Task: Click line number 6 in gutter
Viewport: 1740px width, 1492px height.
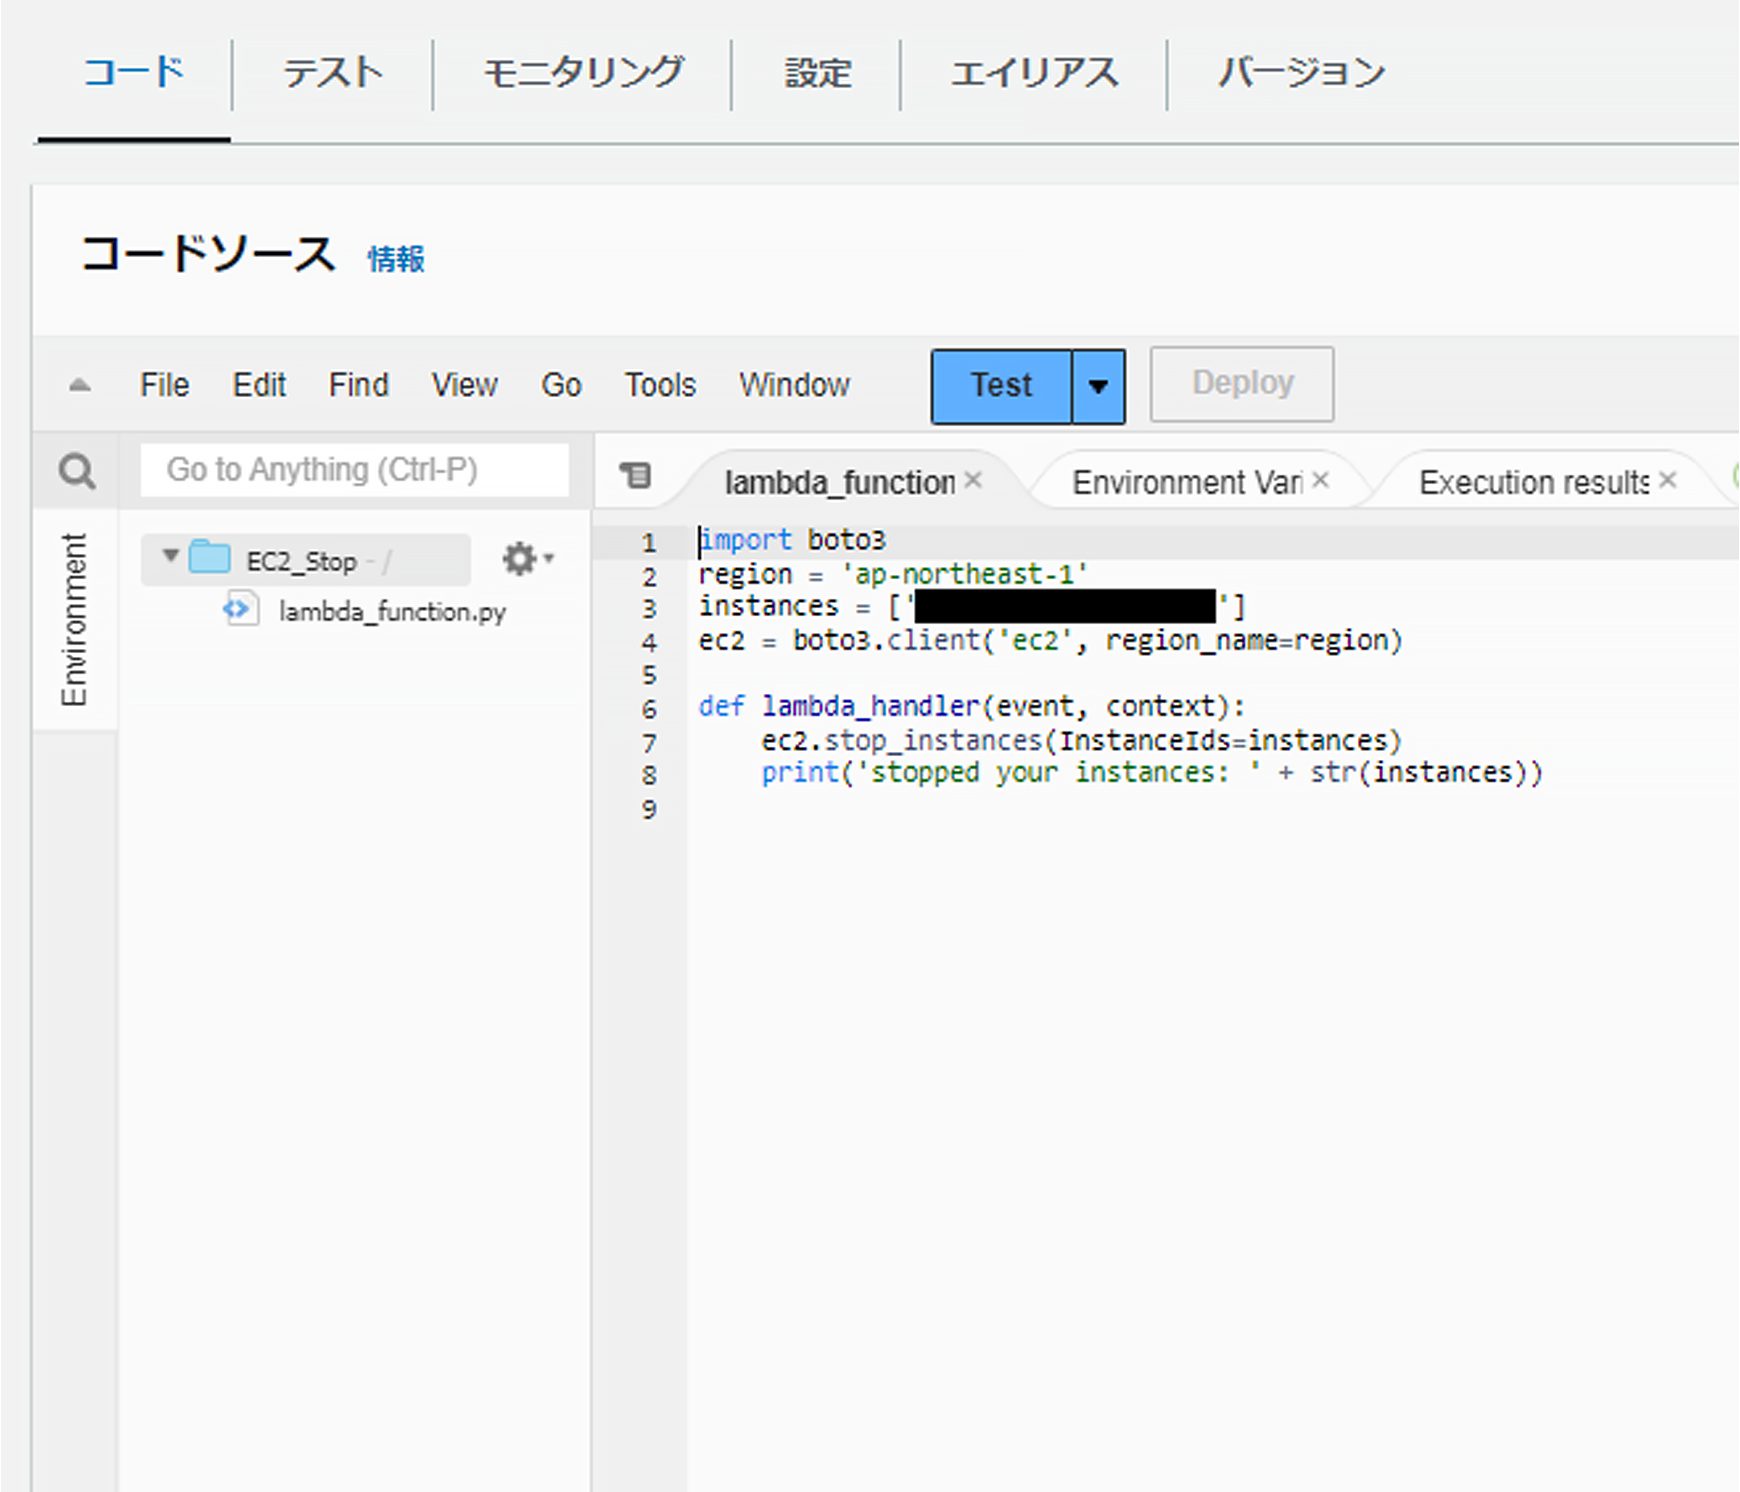Action: point(649,709)
